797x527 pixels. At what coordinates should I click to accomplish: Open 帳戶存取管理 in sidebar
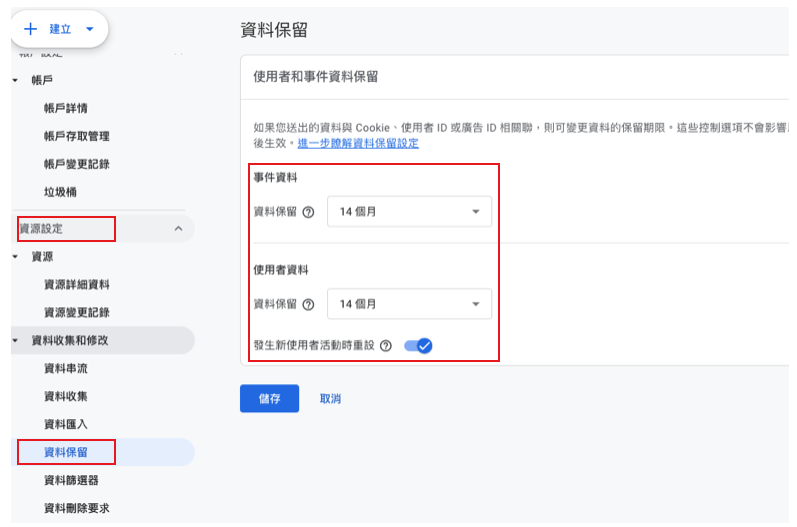(x=77, y=136)
